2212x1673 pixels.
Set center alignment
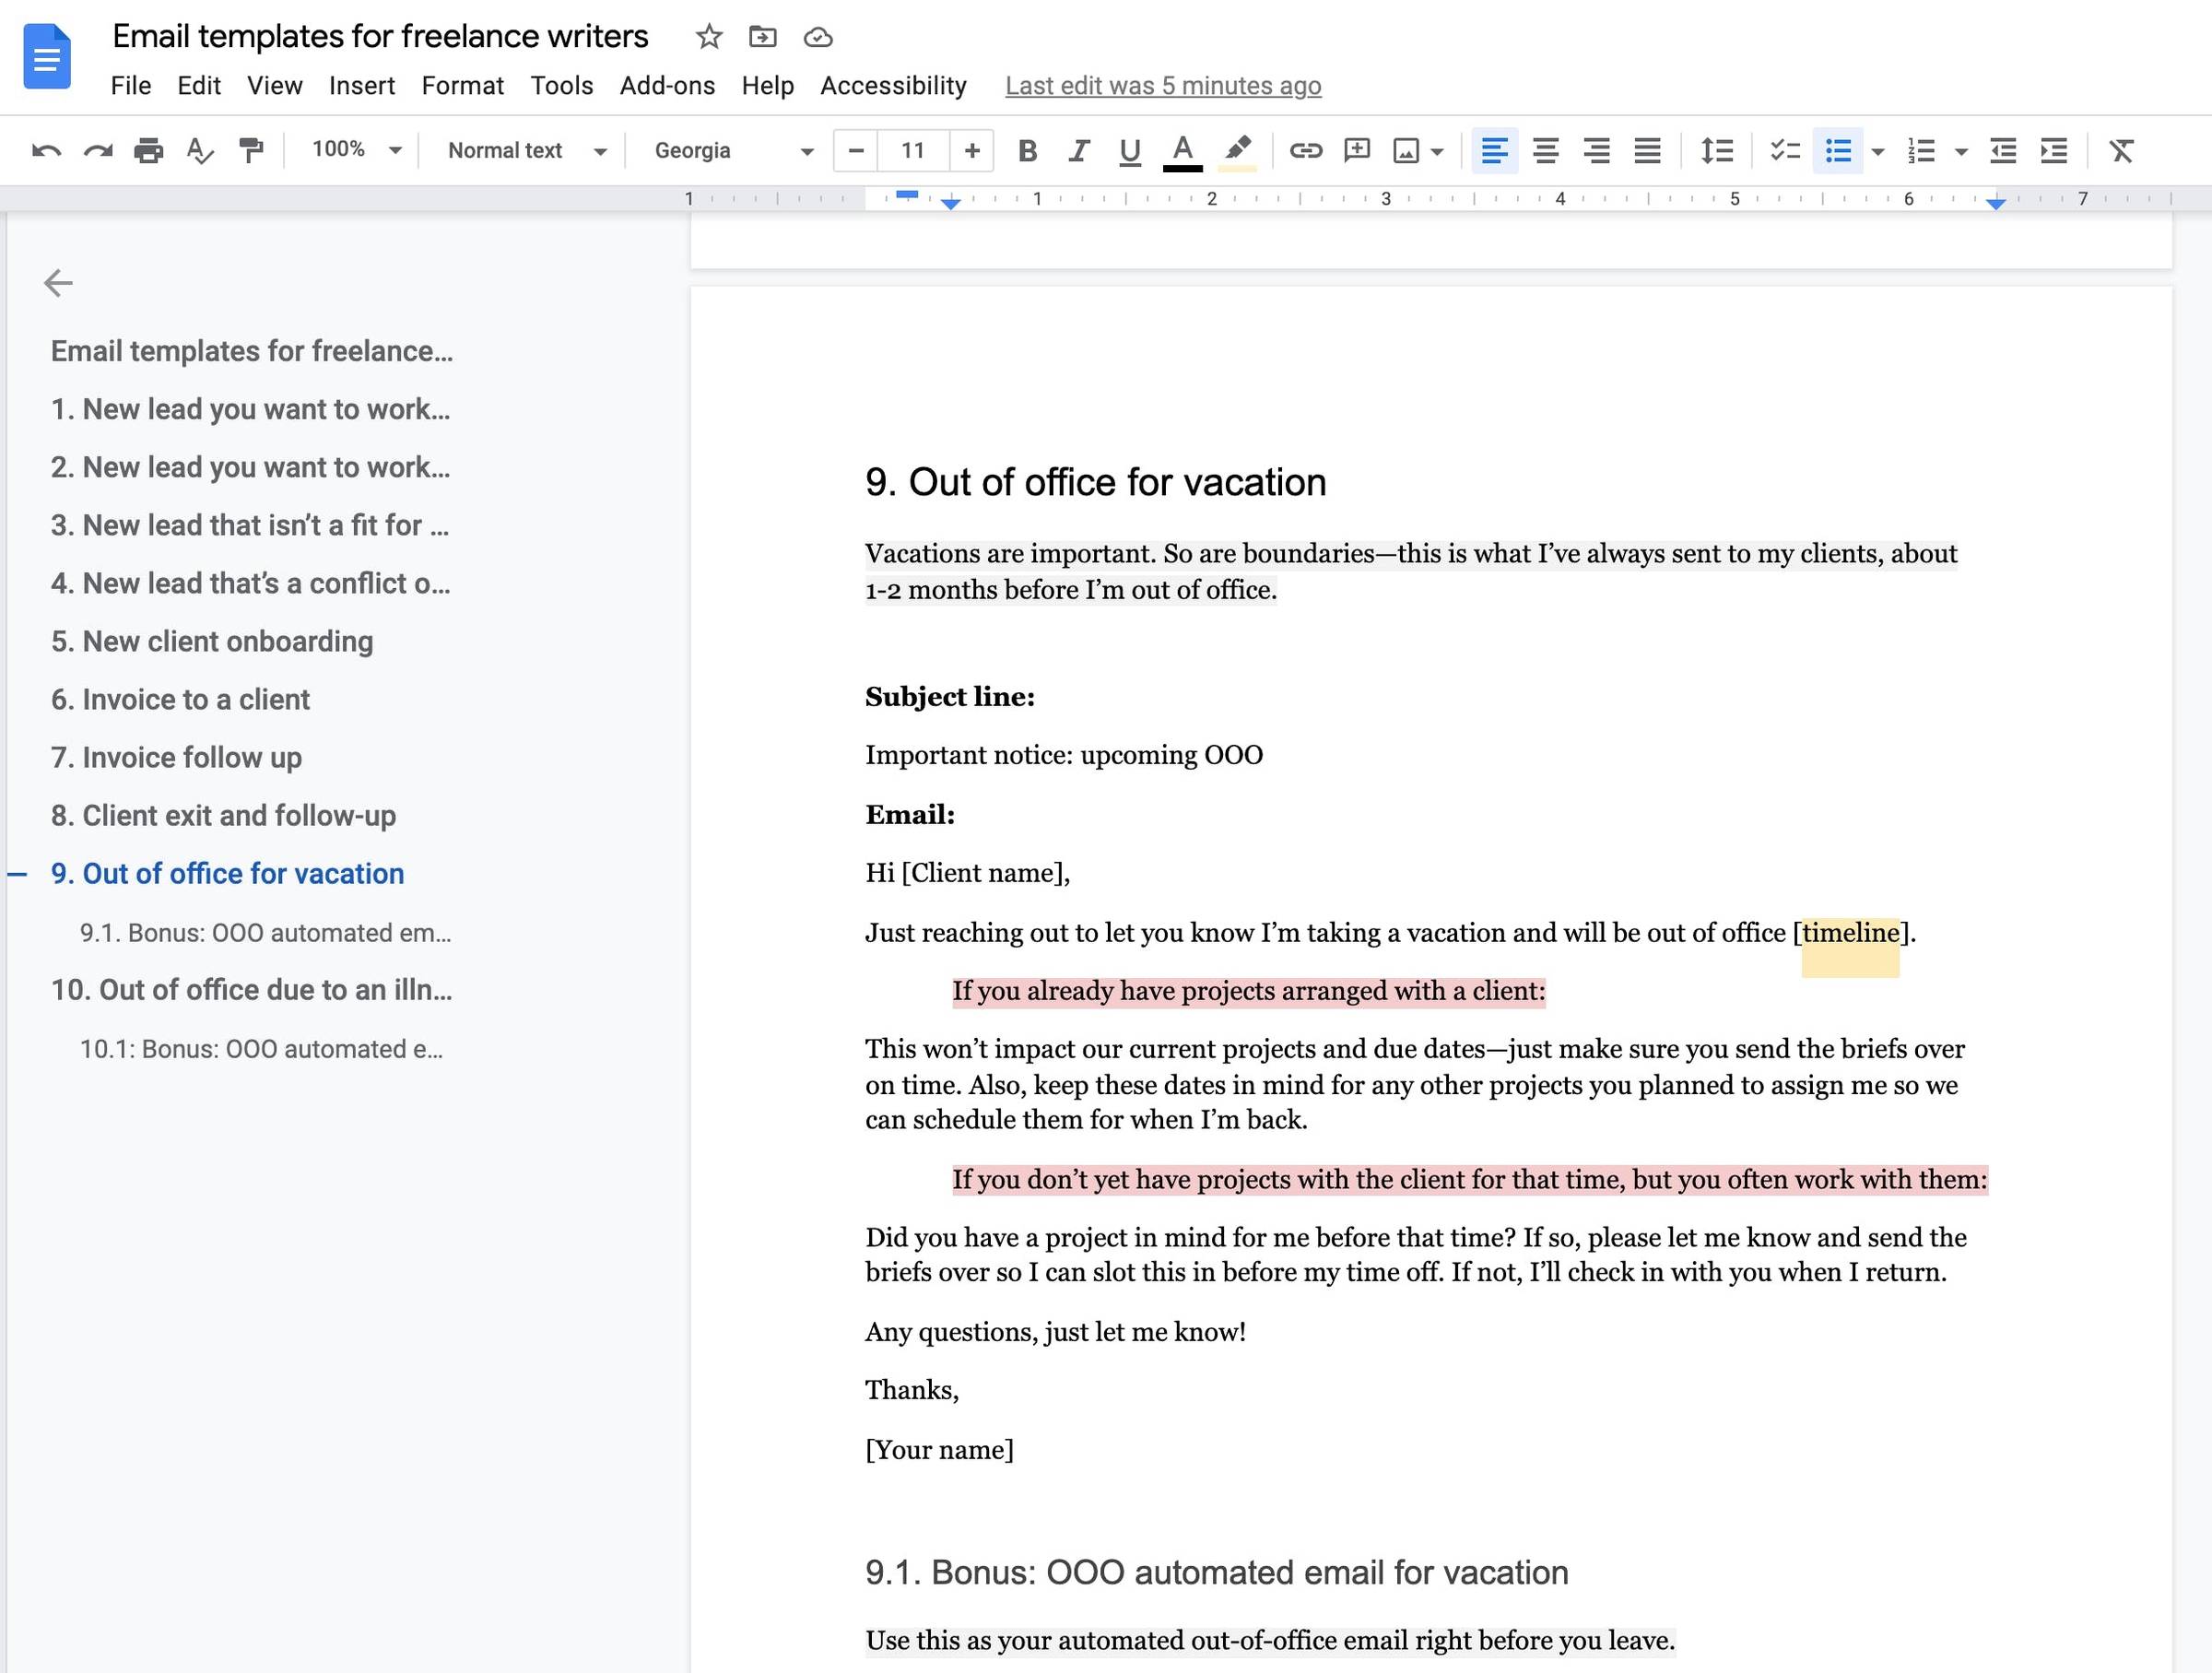tap(1546, 151)
